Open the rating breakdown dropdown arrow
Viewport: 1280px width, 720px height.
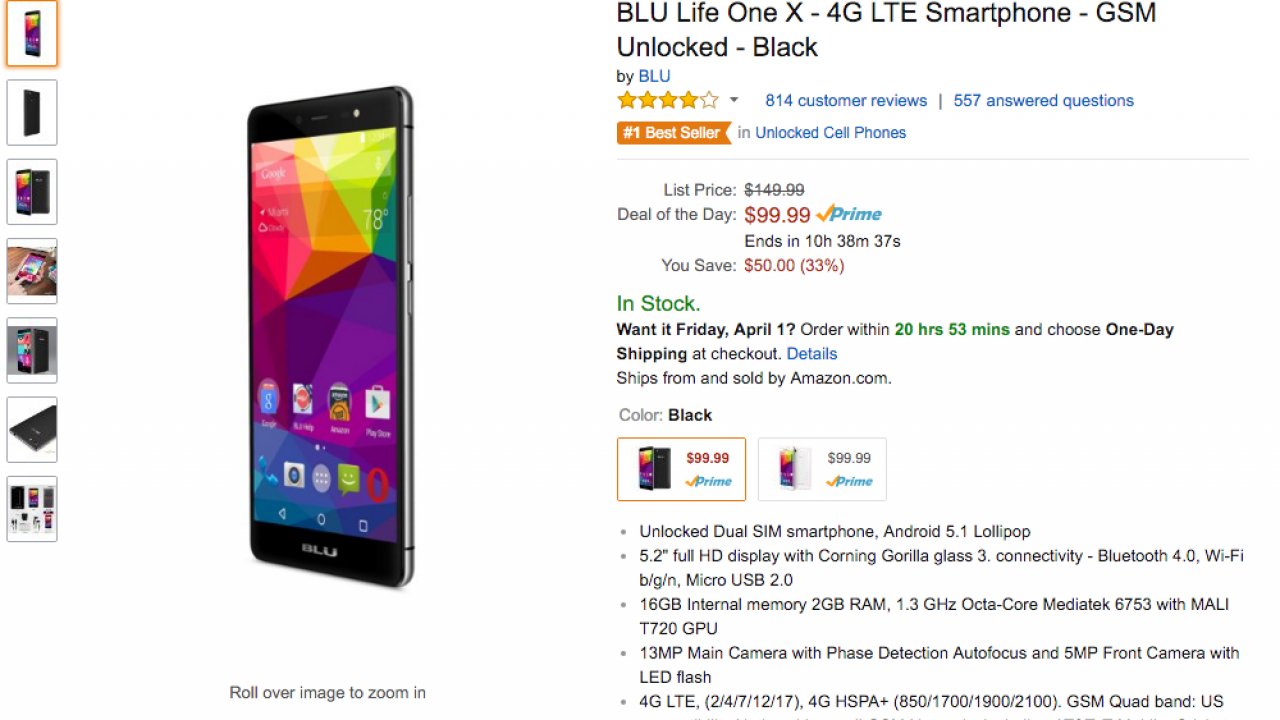(734, 100)
